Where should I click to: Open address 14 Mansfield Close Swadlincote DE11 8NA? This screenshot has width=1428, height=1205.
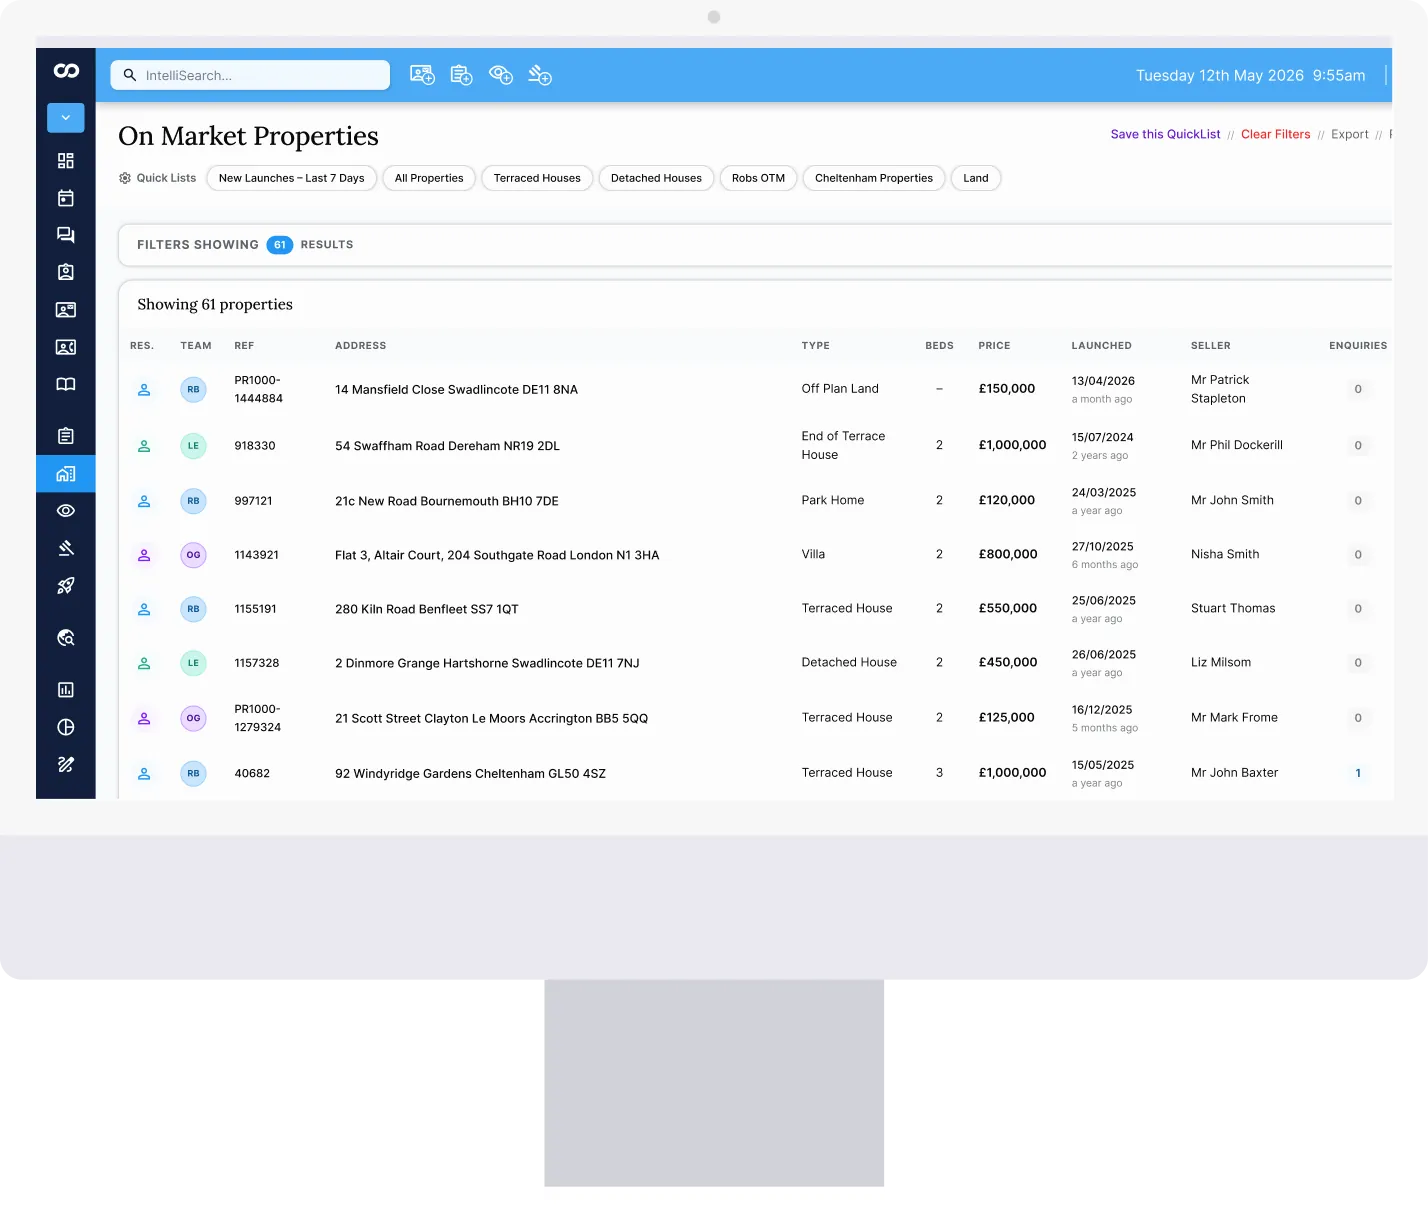pyautogui.click(x=456, y=390)
